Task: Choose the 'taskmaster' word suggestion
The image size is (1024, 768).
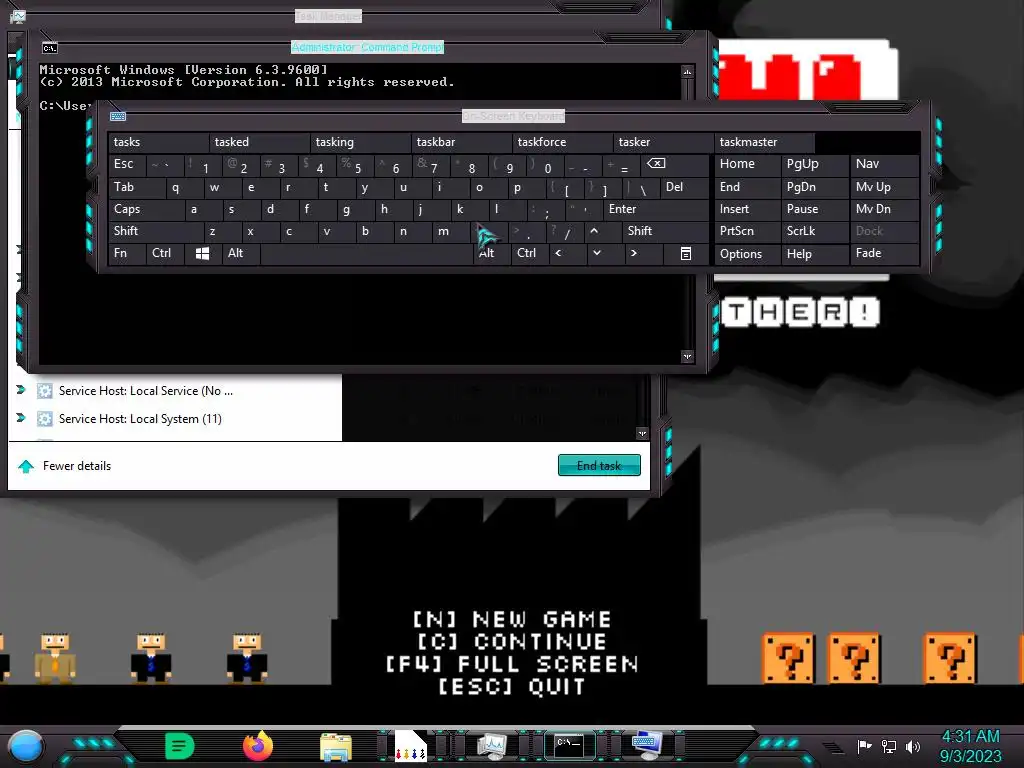Action: (x=765, y=142)
